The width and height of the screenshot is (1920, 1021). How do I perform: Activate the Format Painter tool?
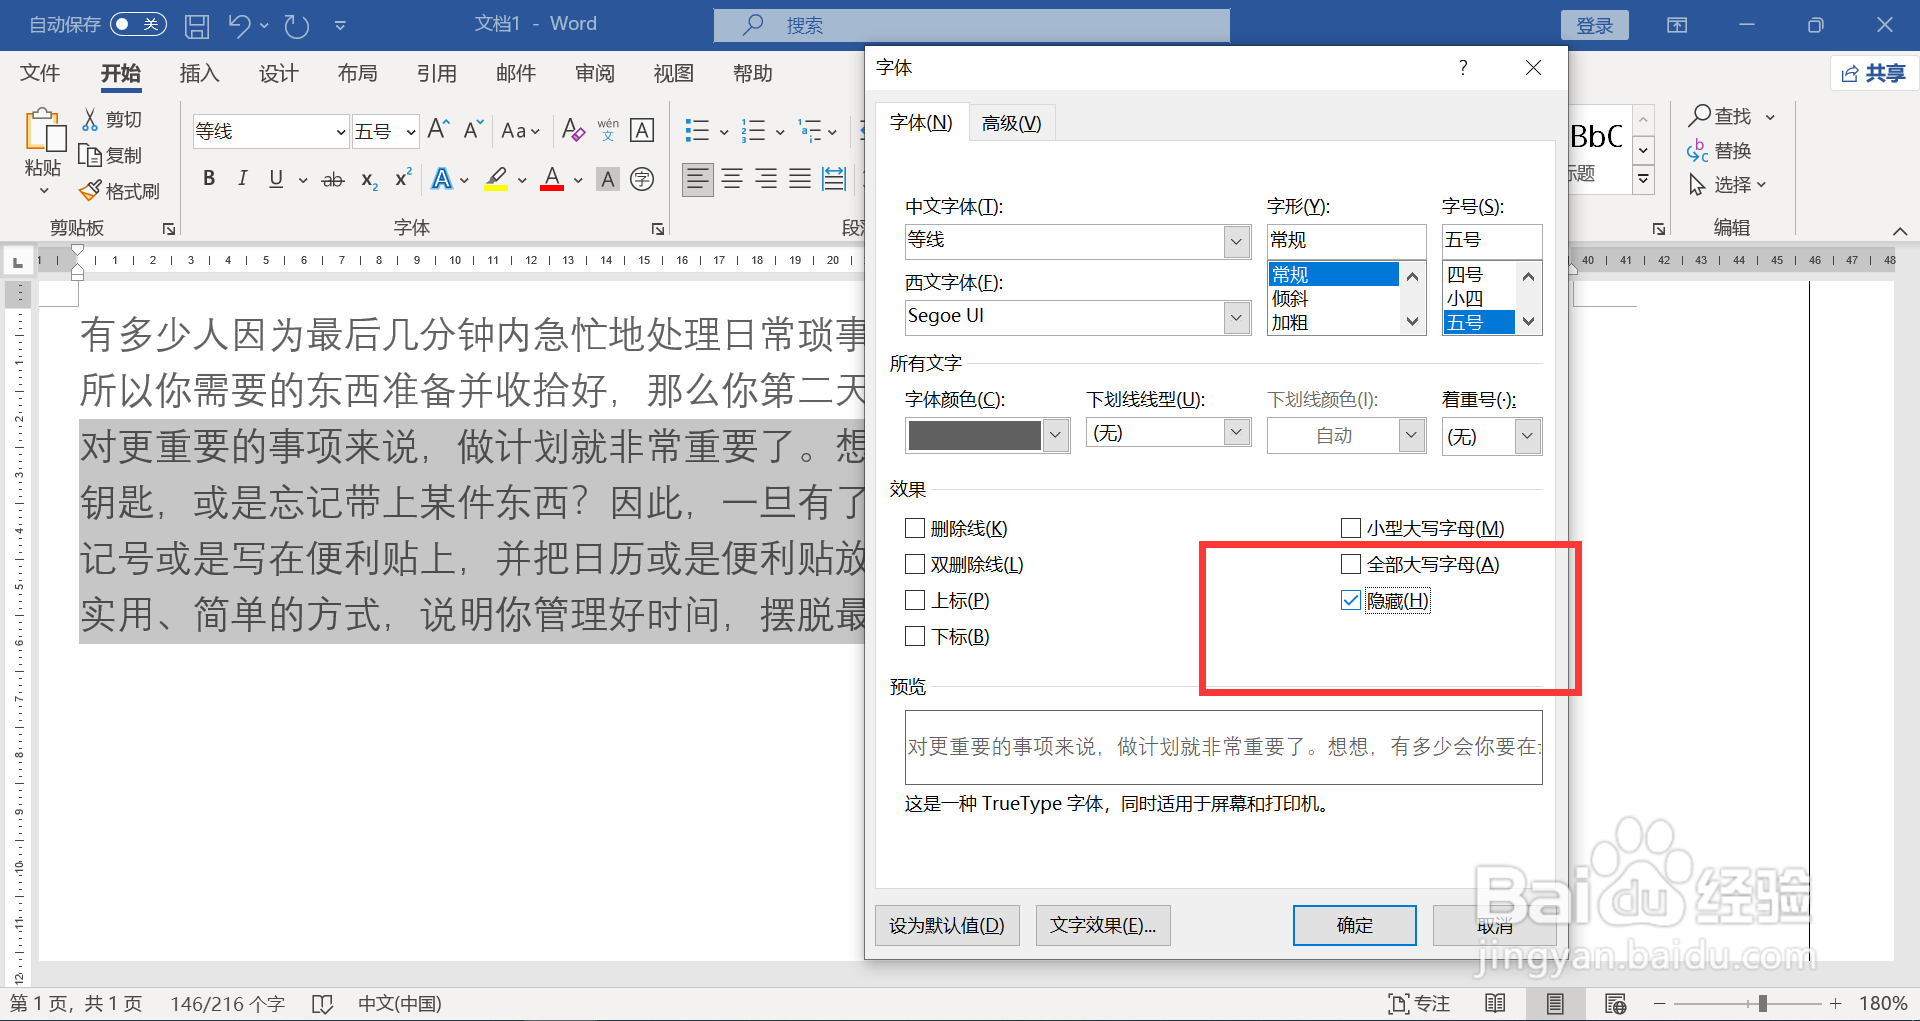(x=120, y=190)
